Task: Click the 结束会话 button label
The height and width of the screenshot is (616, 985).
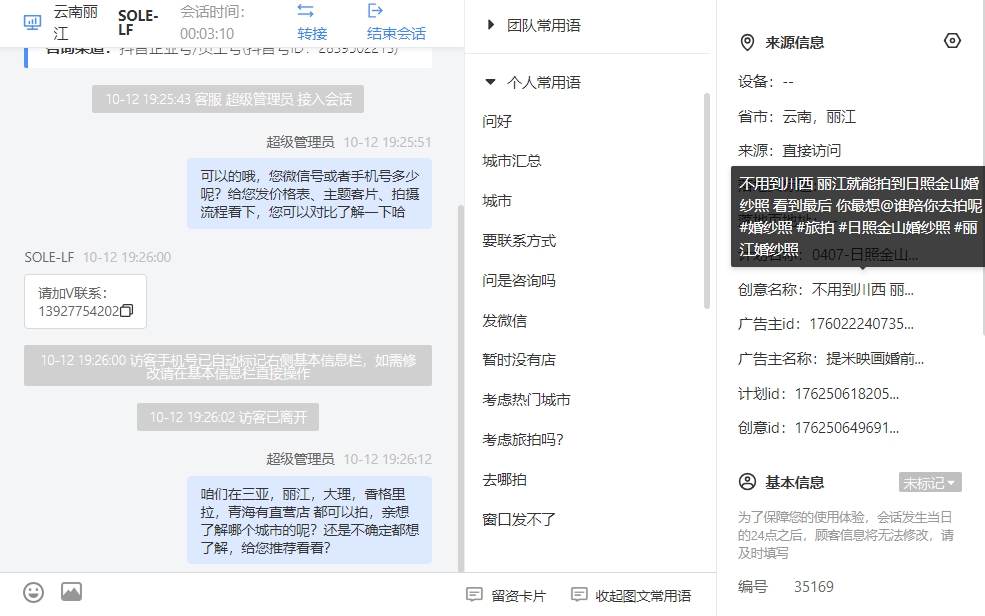Action: (396, 33)
